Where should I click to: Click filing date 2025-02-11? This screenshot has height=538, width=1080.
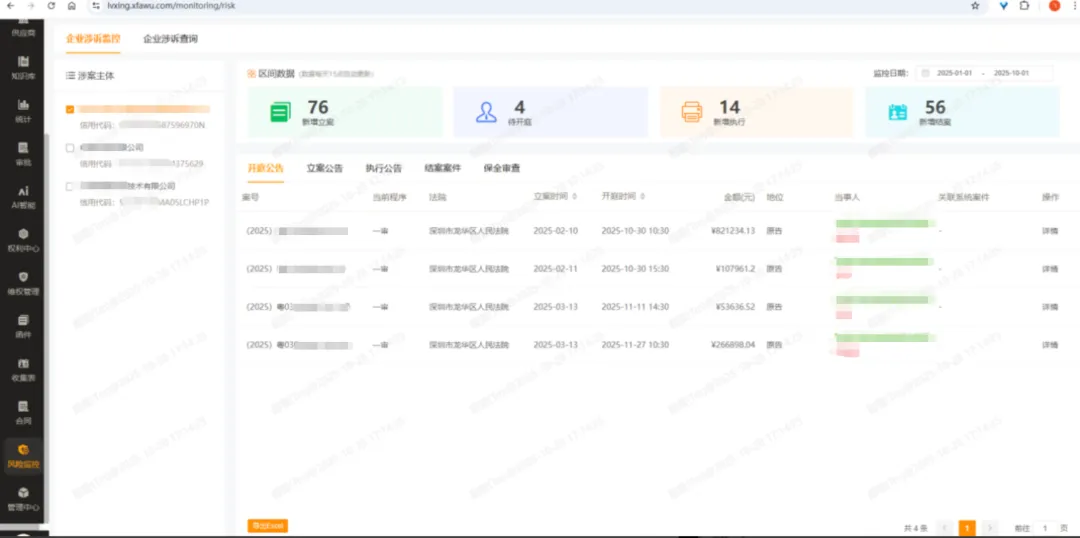556,269
